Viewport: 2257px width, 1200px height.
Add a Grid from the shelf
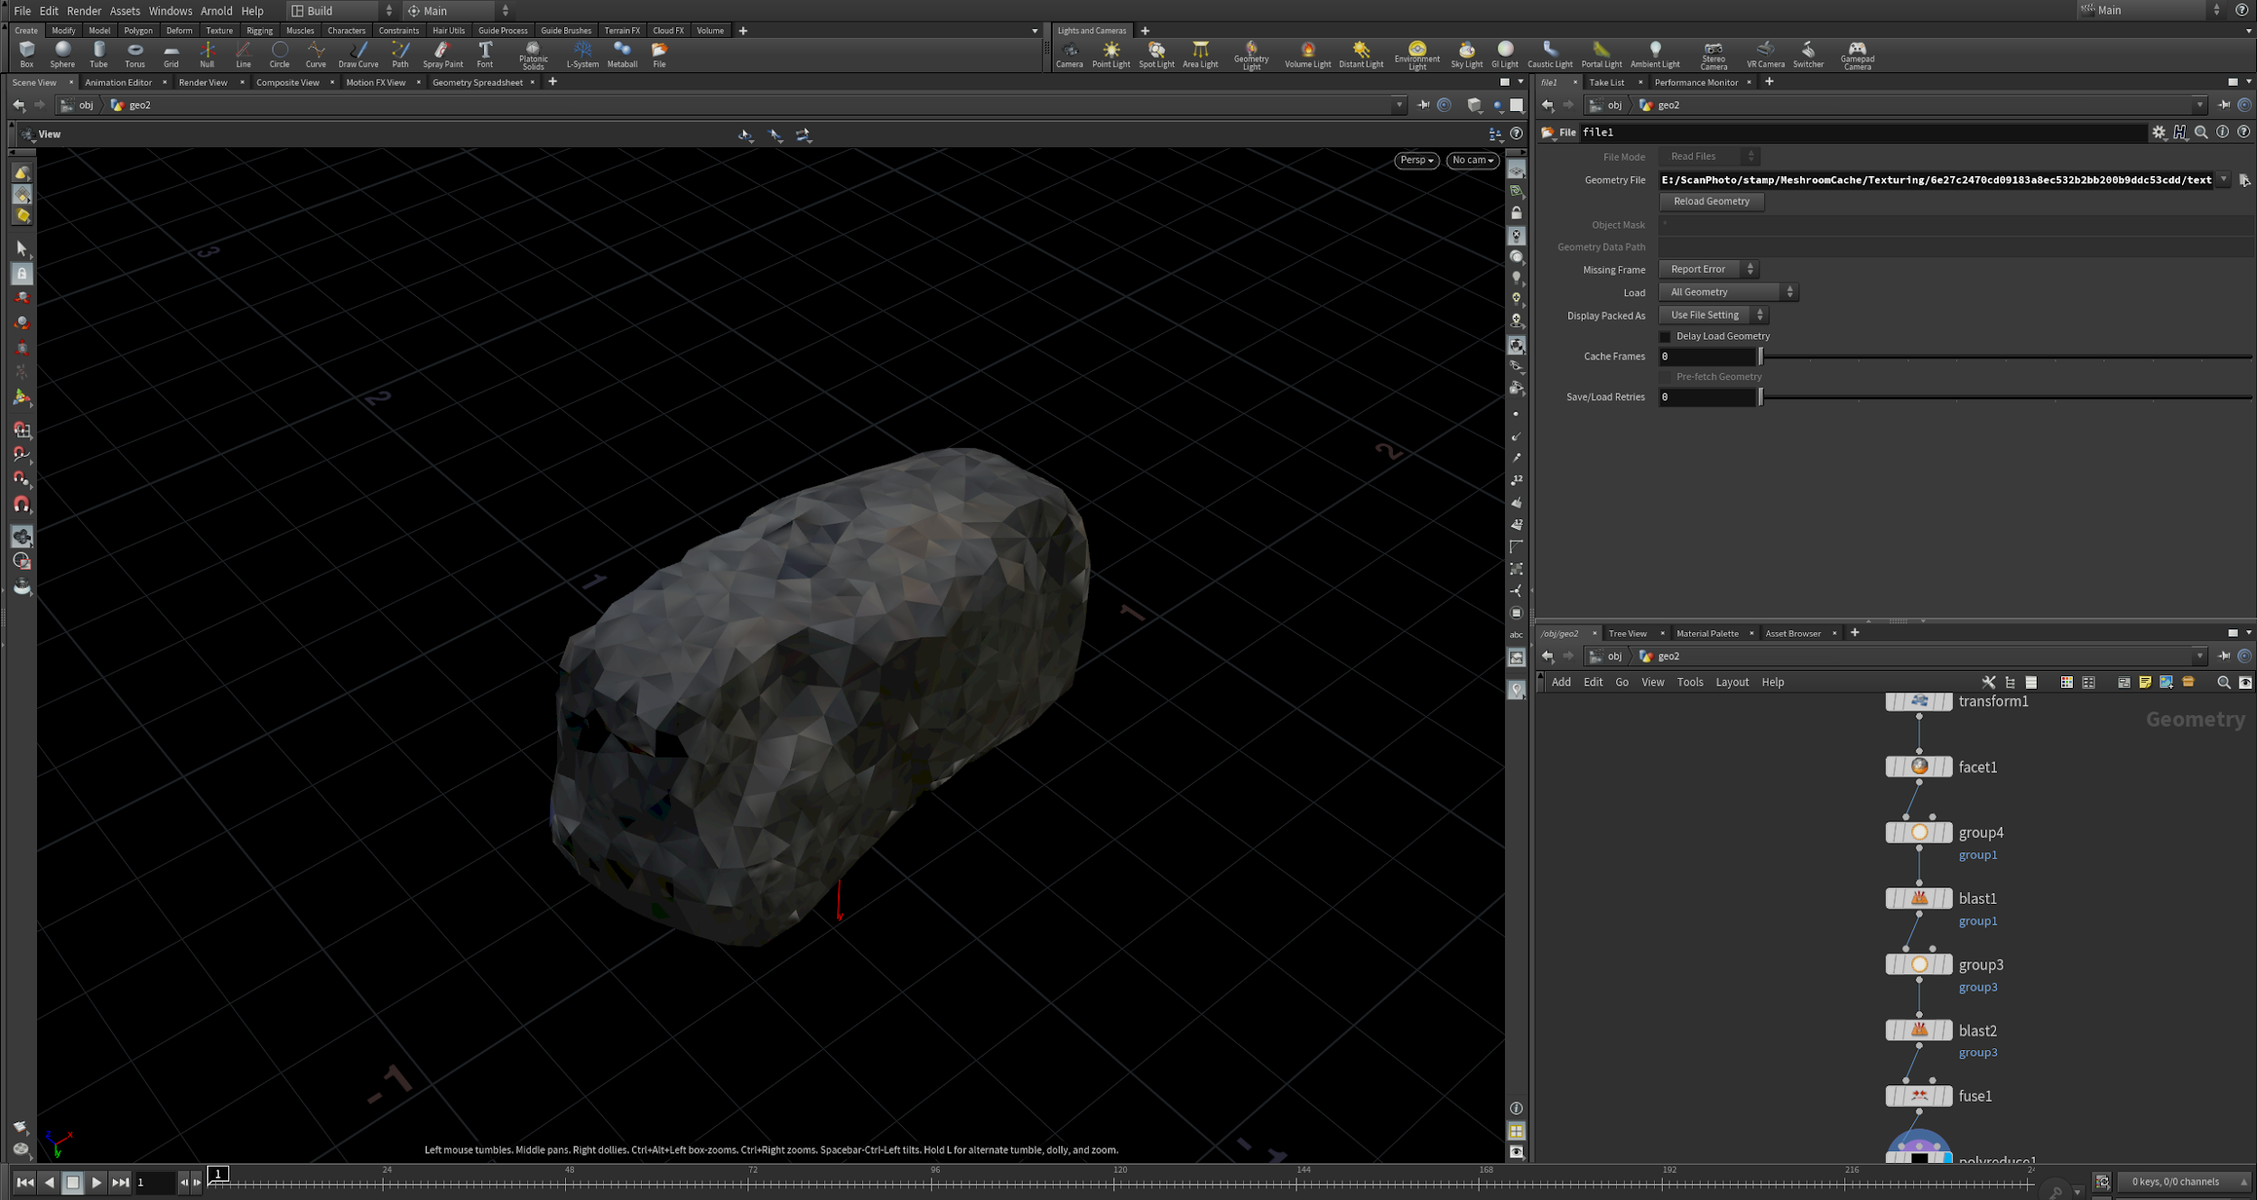[x=171, y=54]
